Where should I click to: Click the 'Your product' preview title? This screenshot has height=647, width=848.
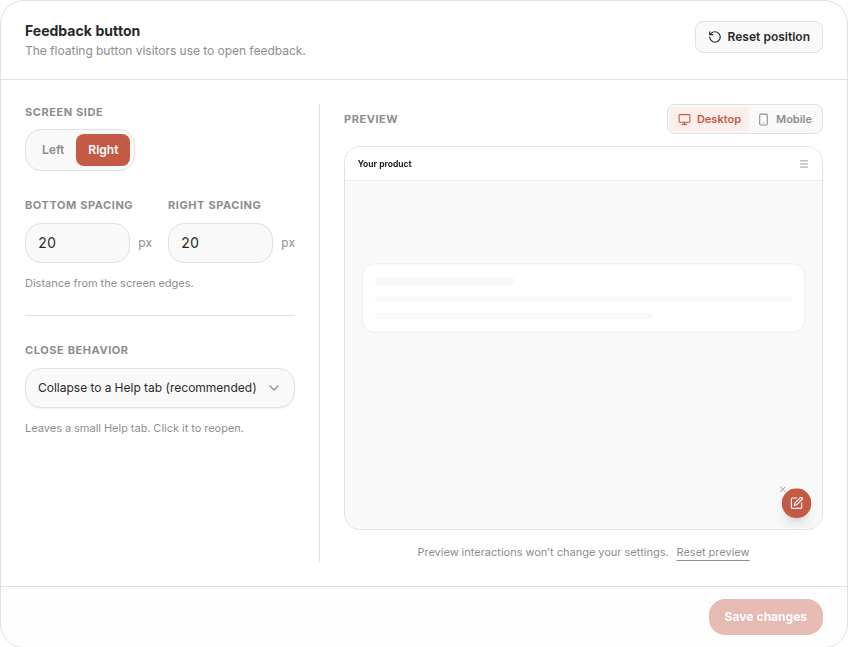point(385,164)
